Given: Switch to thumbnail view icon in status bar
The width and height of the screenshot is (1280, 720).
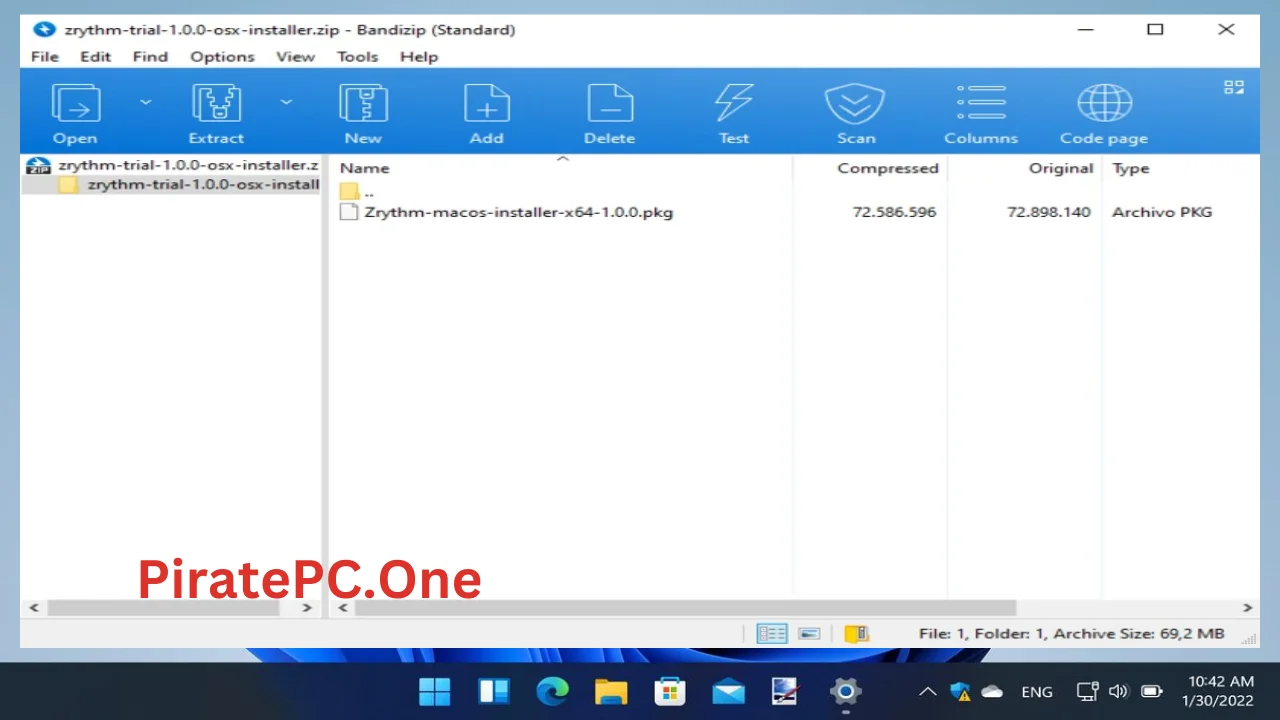Looking at the screenshot, I should [810, 634].
